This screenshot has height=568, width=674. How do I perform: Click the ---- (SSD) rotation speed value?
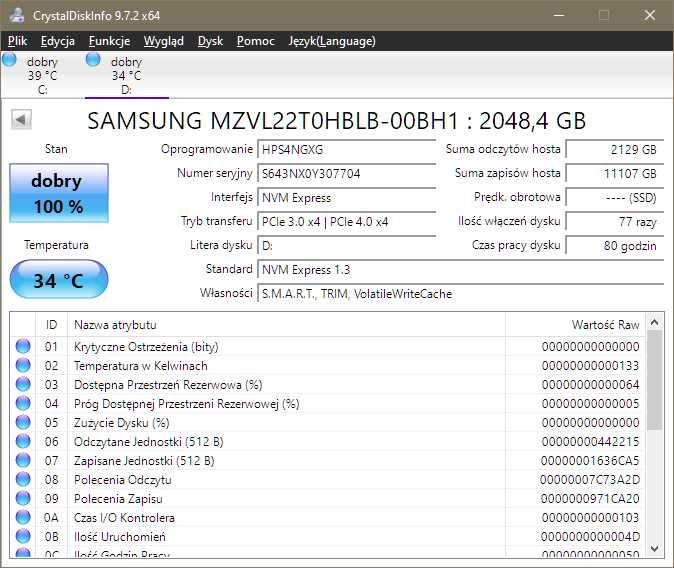[615, 198]
